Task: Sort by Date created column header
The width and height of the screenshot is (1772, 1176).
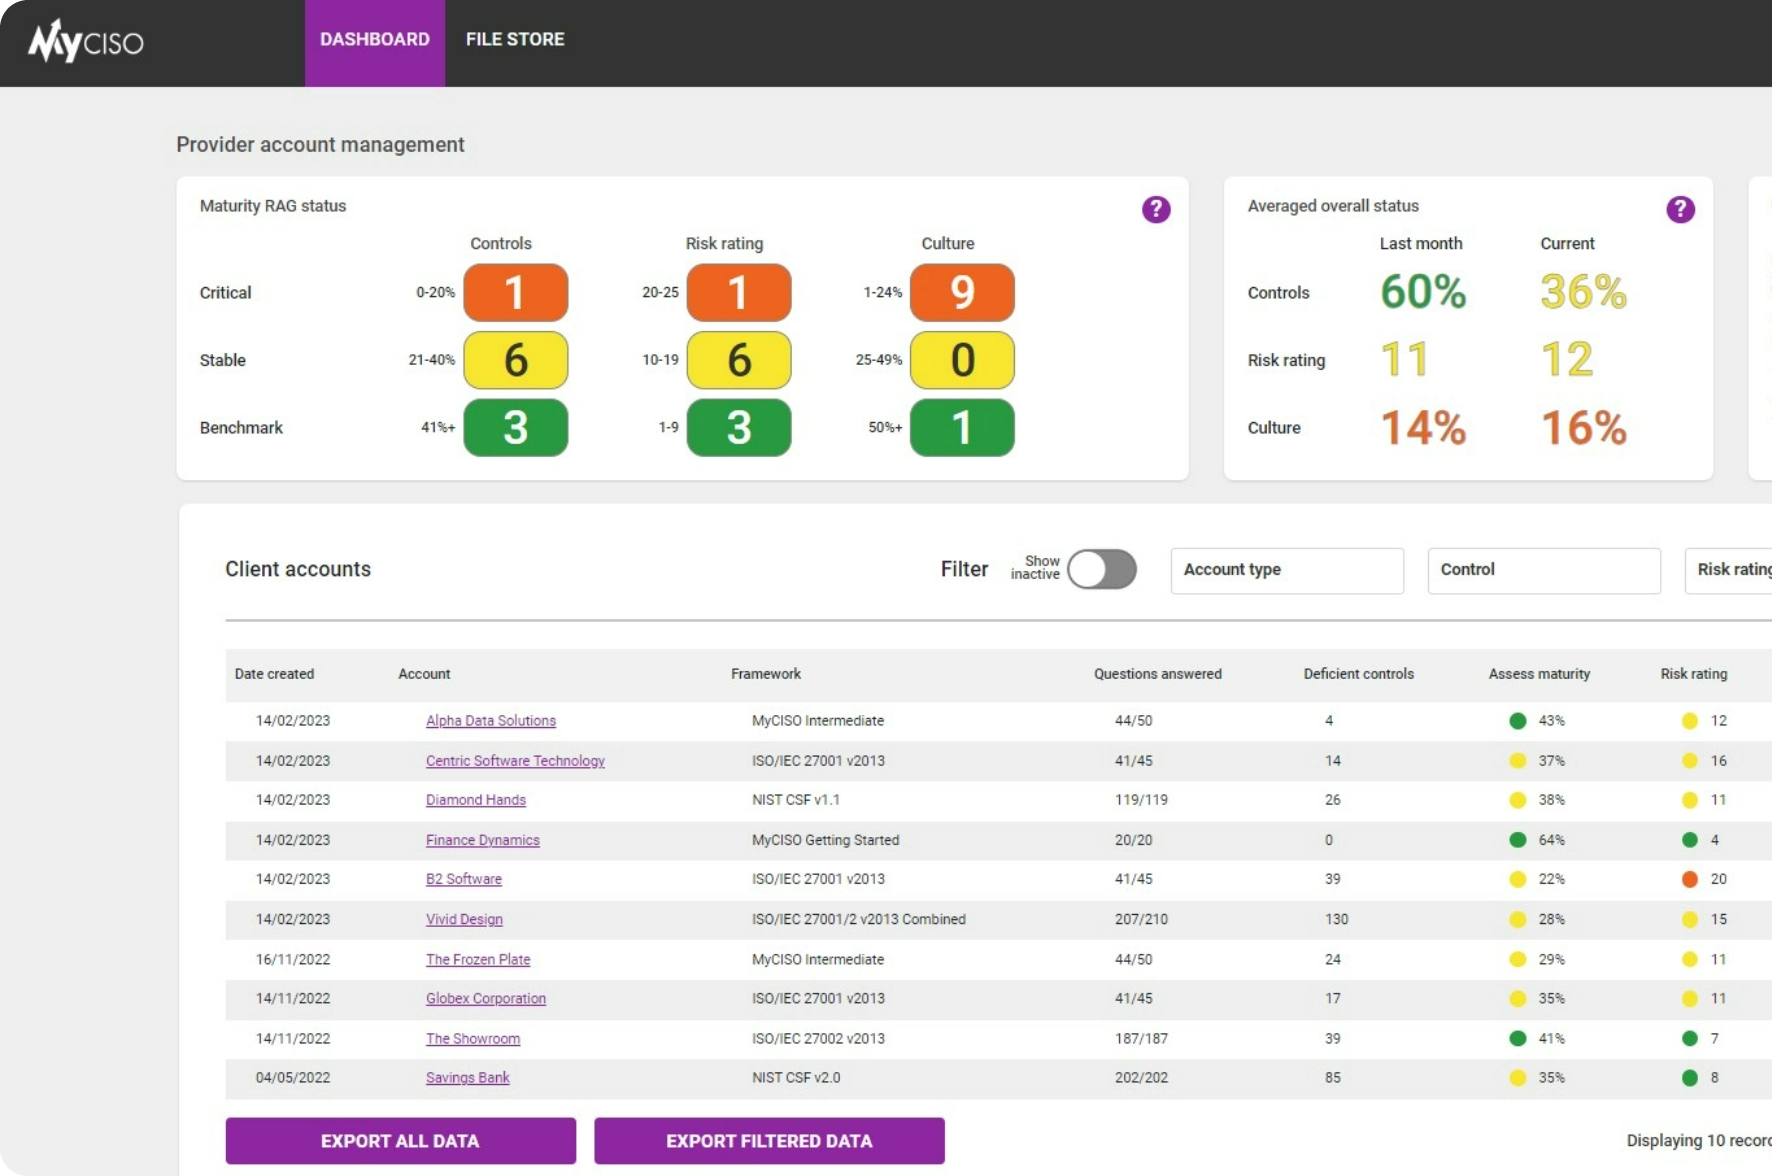Action: 274,674
